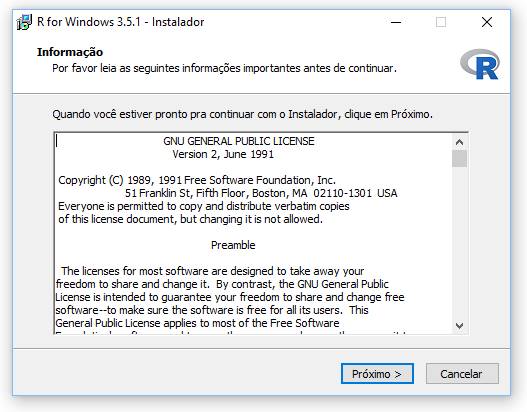
Task: Place cursor on "Version 2, June 1991" line
Action: pos(223,154)
